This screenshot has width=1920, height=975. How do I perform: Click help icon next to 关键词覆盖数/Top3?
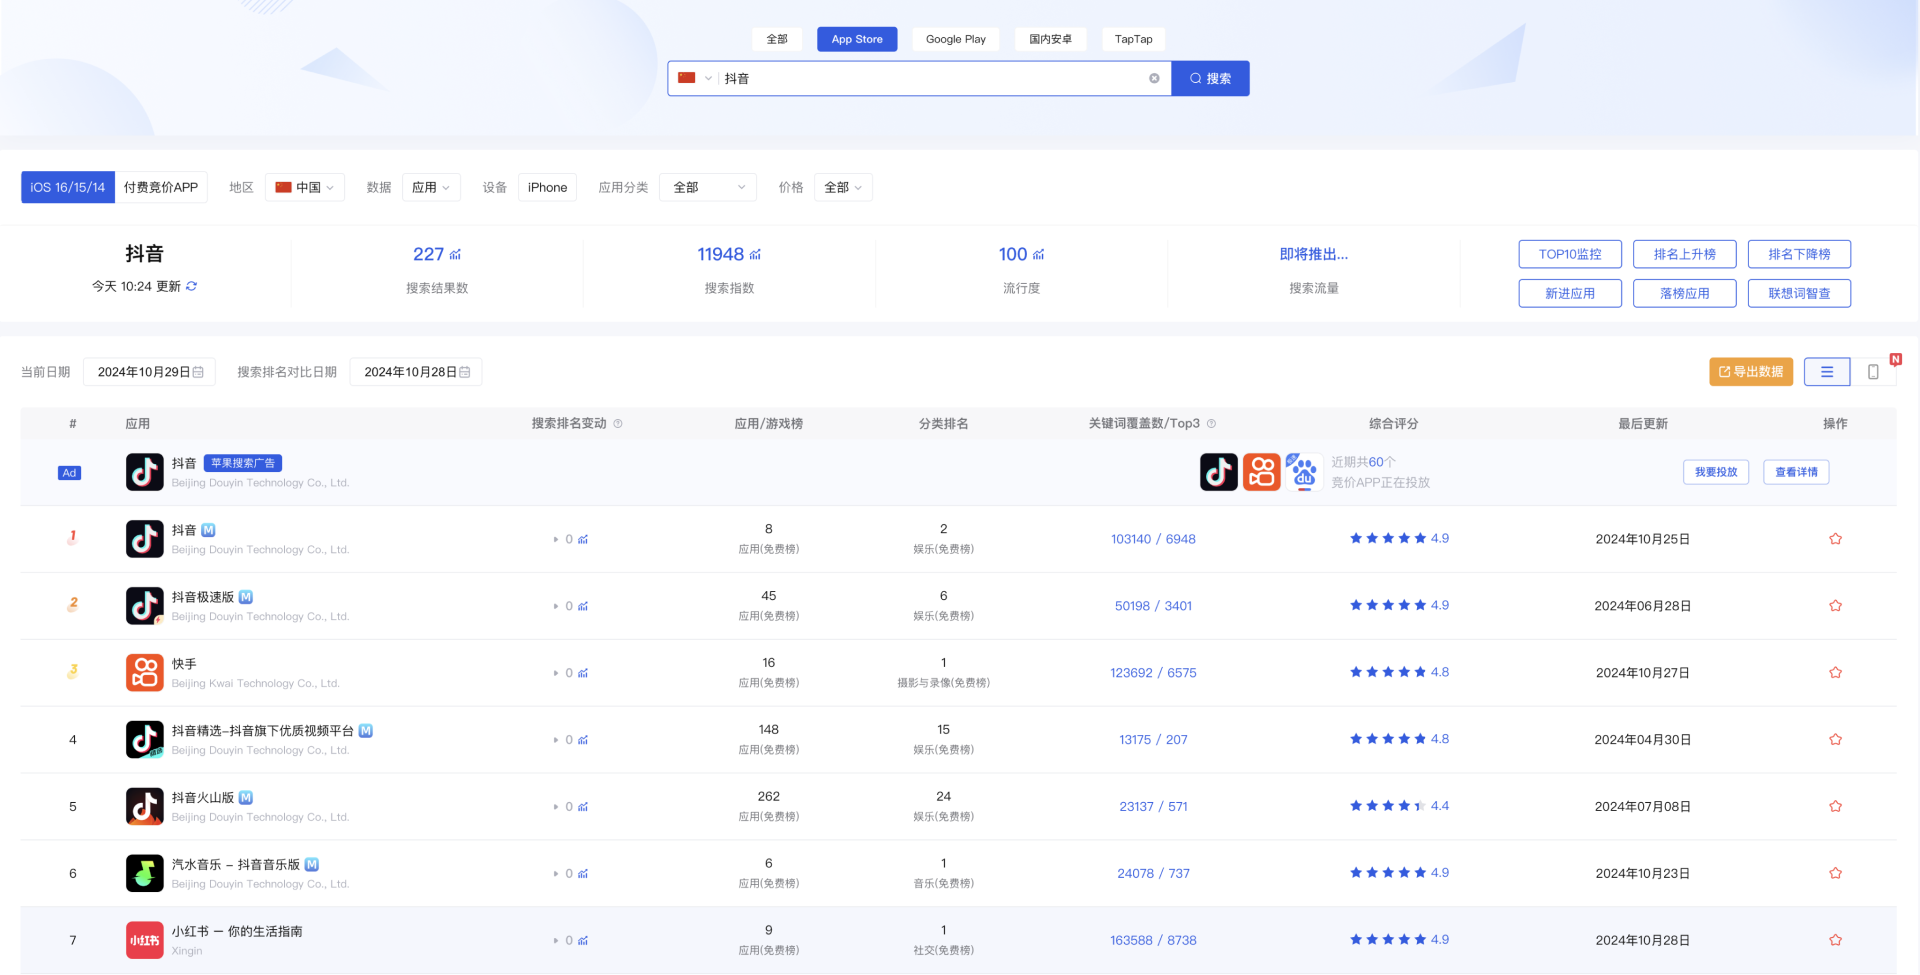1211,424
